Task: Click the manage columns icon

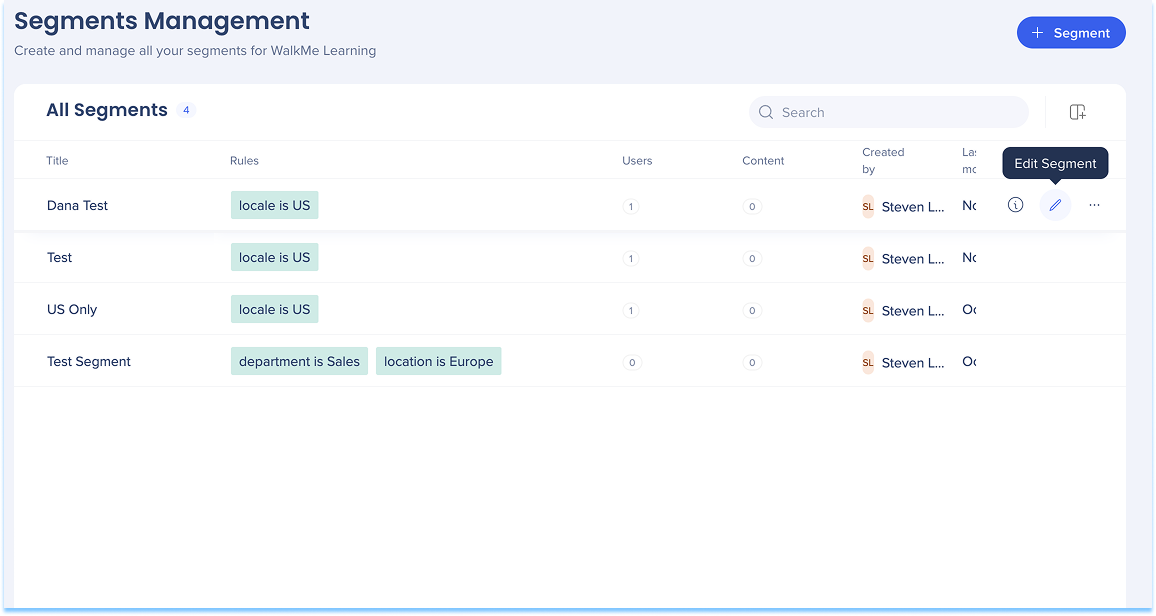Action: (1077, 112)
